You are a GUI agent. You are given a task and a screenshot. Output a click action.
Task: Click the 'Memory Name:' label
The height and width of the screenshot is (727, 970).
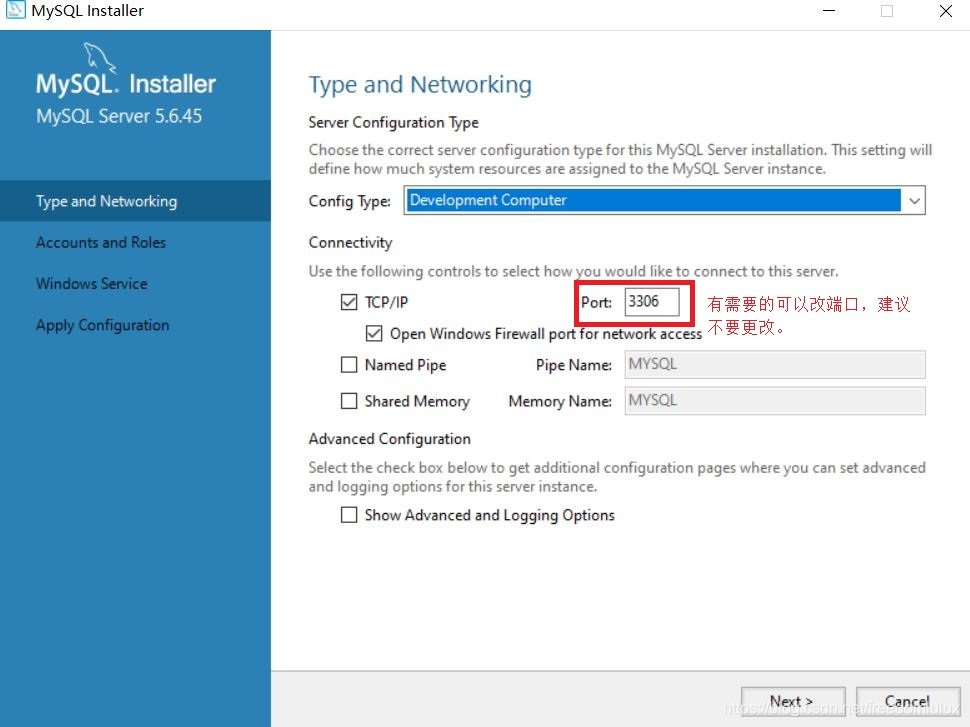560,402
